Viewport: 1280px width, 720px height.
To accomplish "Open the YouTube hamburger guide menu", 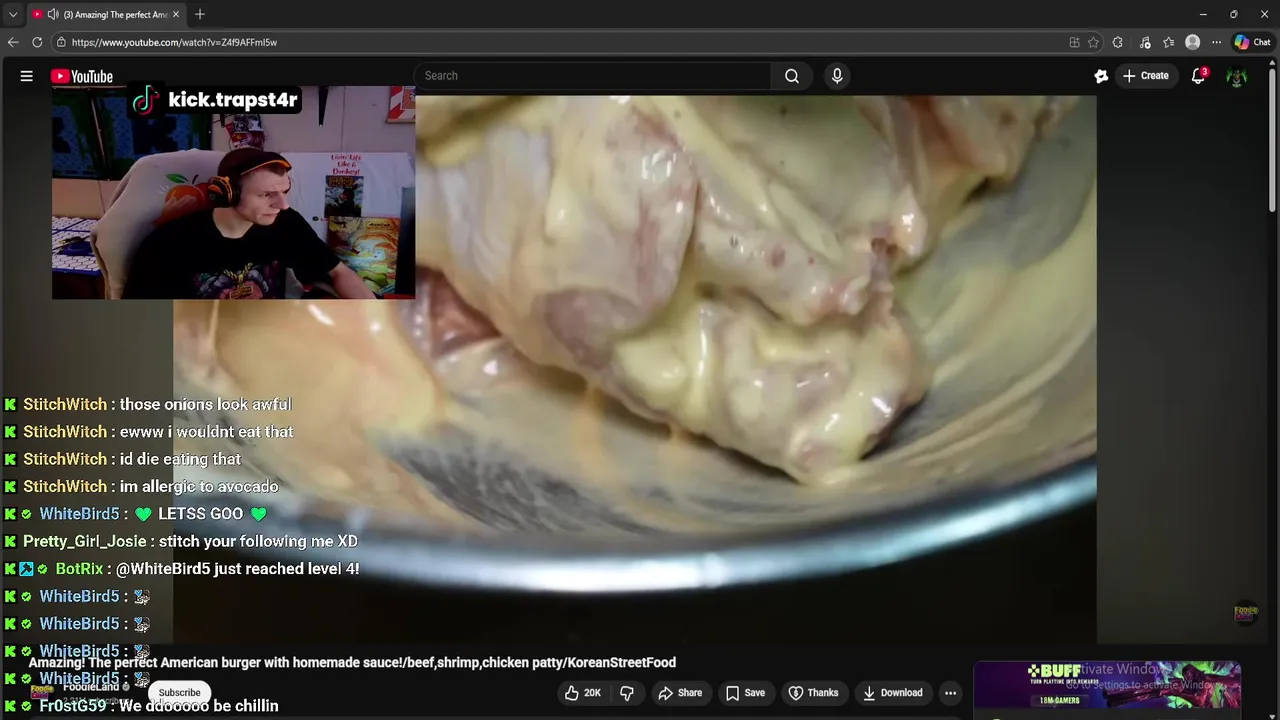I will pyautogui.click(x=27, y=76).
